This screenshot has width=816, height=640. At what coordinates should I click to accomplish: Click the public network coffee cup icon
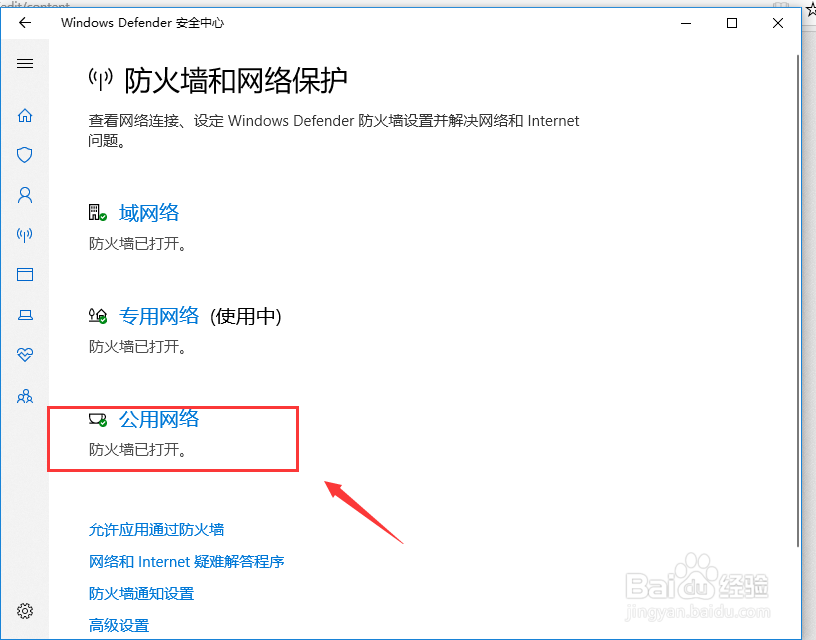(97, 419)
